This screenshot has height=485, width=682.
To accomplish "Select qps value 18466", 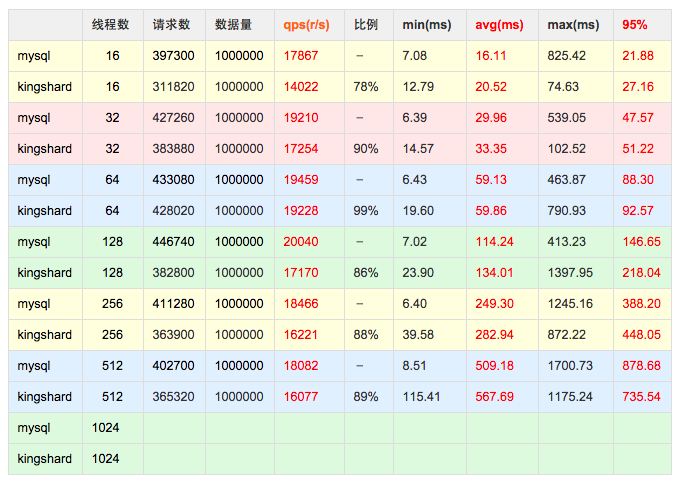I will point(301,304).
